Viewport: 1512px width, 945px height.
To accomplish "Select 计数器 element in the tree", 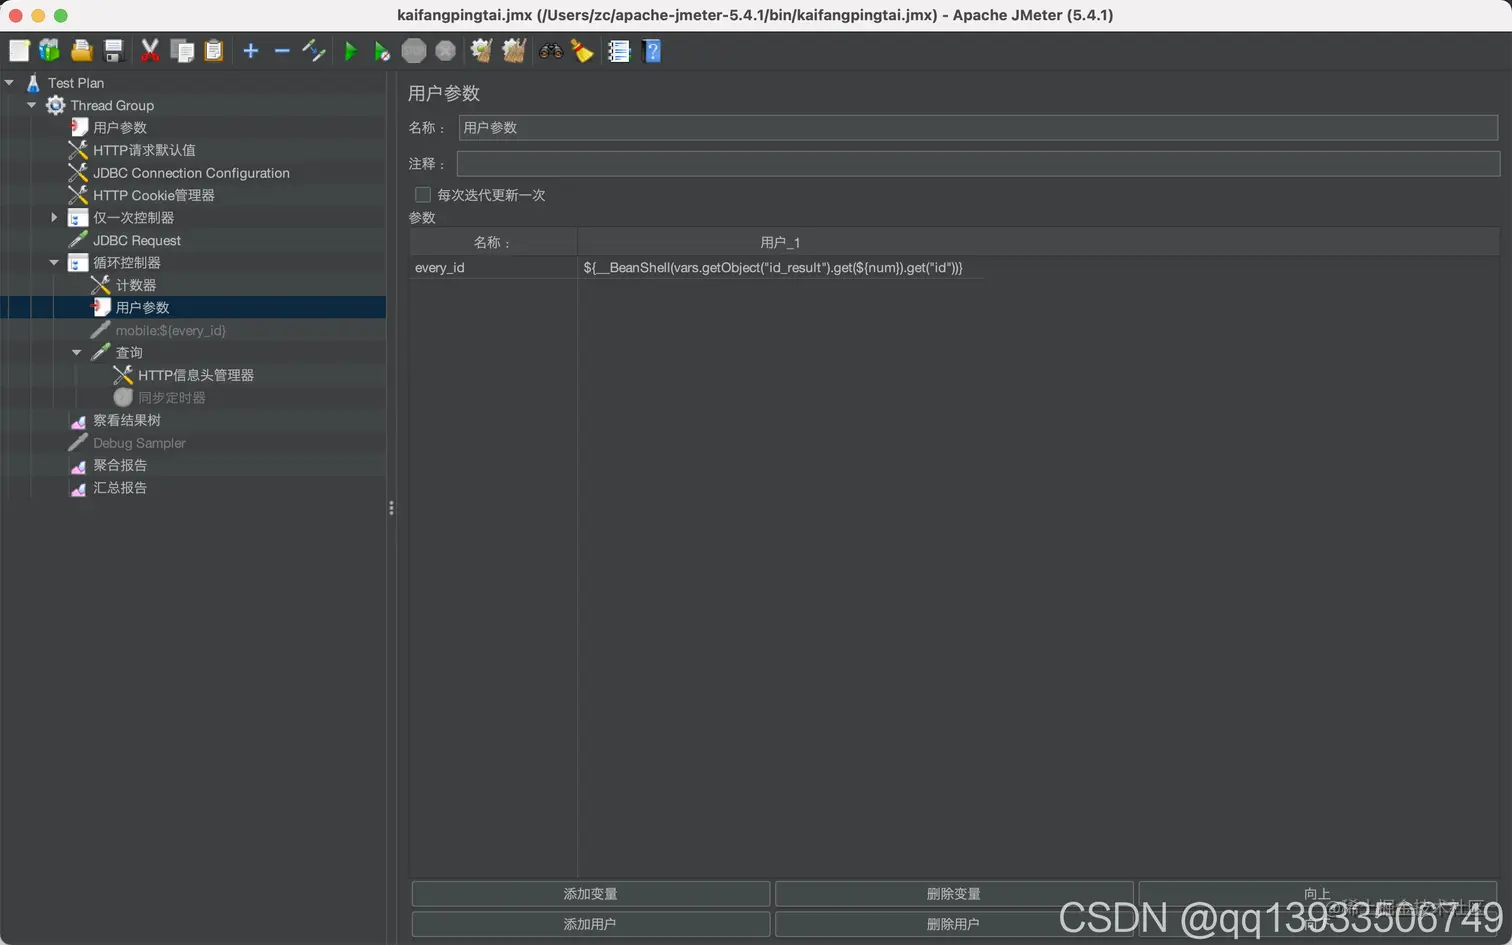I will 135,285.
